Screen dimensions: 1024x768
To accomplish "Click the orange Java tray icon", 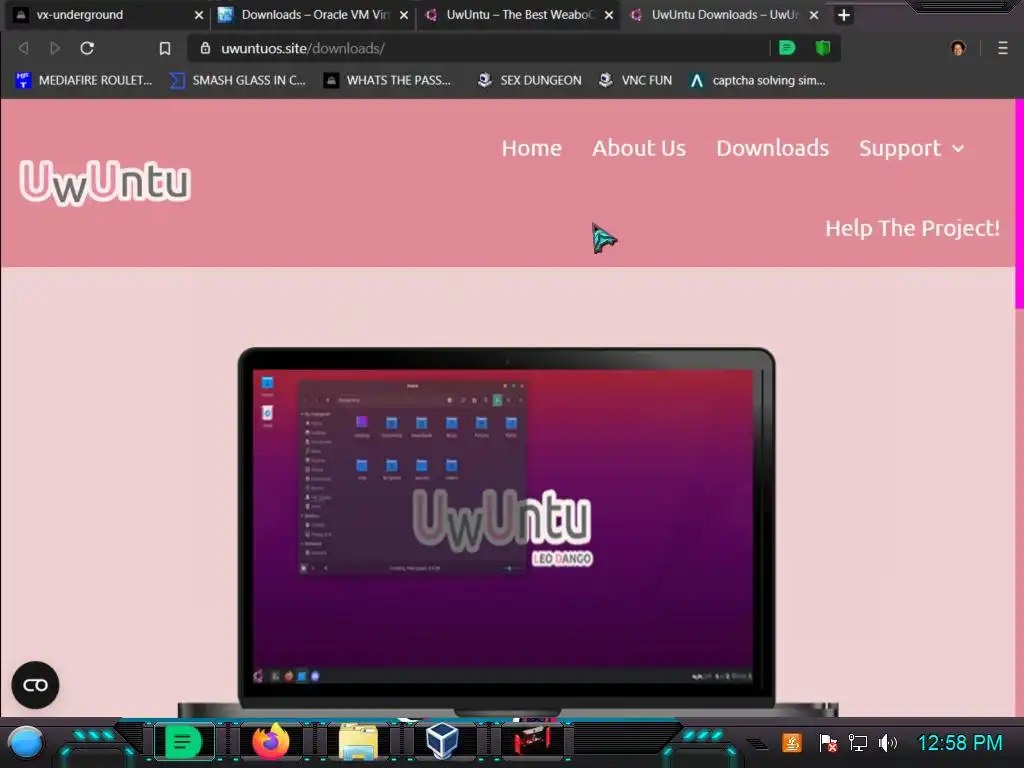I will [x=792, y=743].
